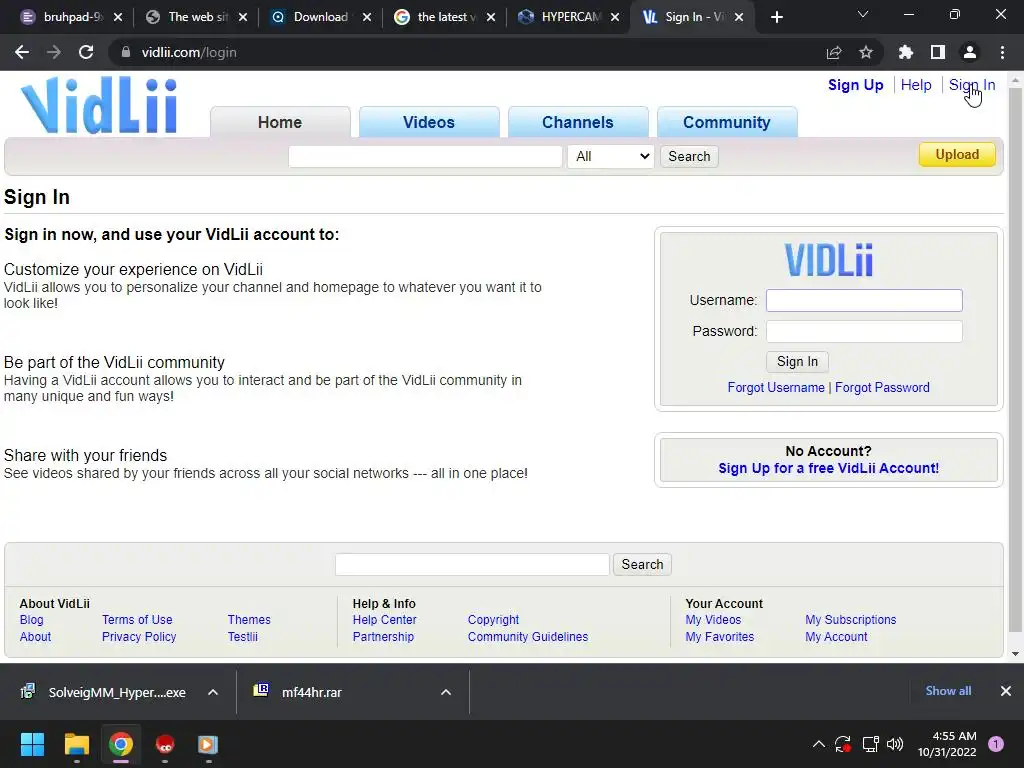Viewport: 1024px width, 768px height.
Task: Open the Chrome profile avatar icon
Action: (x=970, y=52)
